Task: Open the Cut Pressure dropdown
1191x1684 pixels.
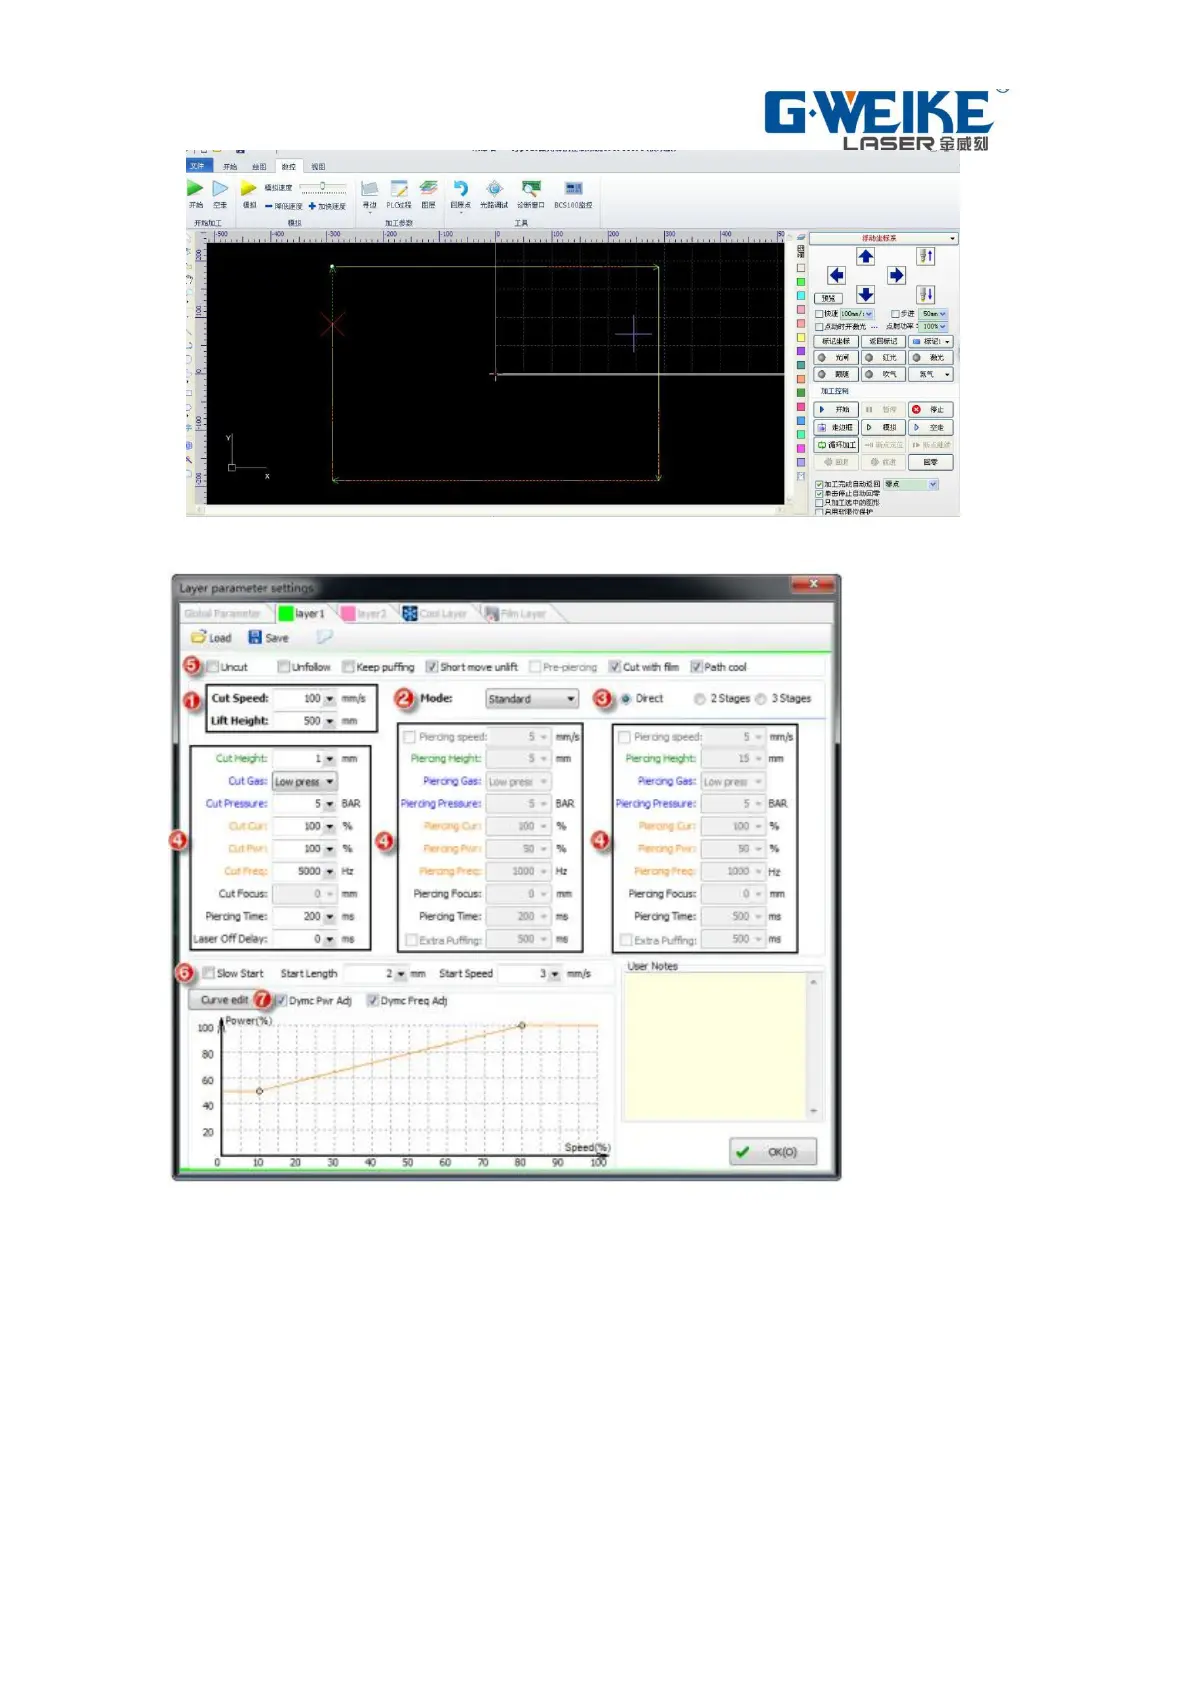Action: [330, 804]
